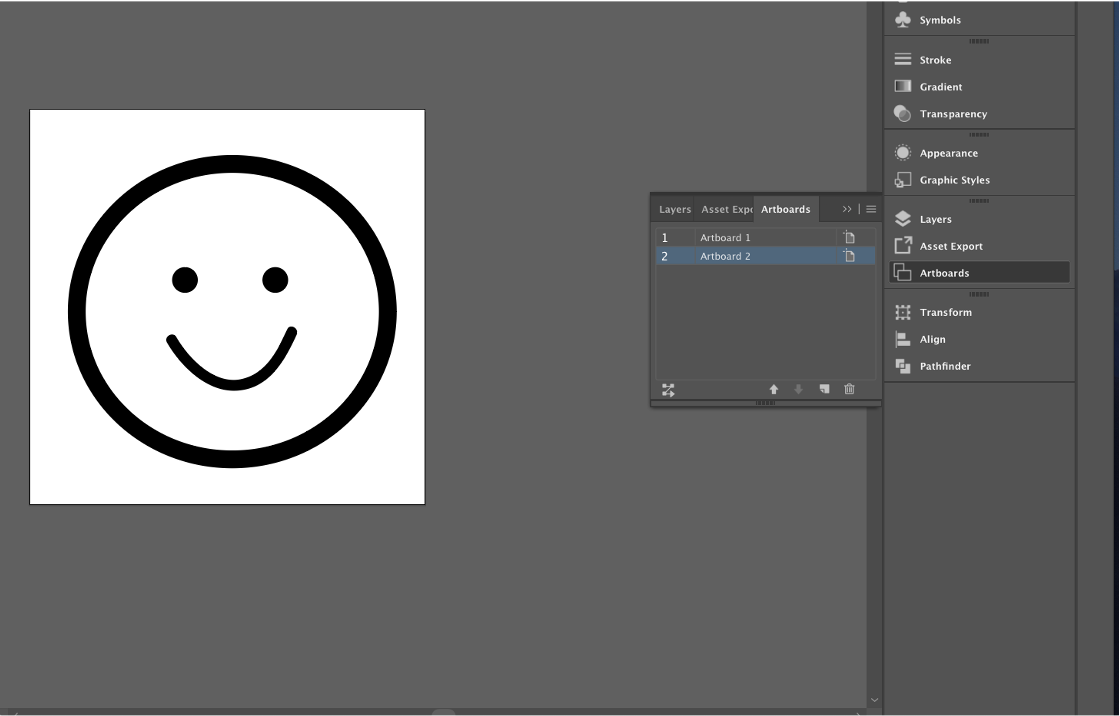Open the Artboards panel hamburger menu

(871, 209)
